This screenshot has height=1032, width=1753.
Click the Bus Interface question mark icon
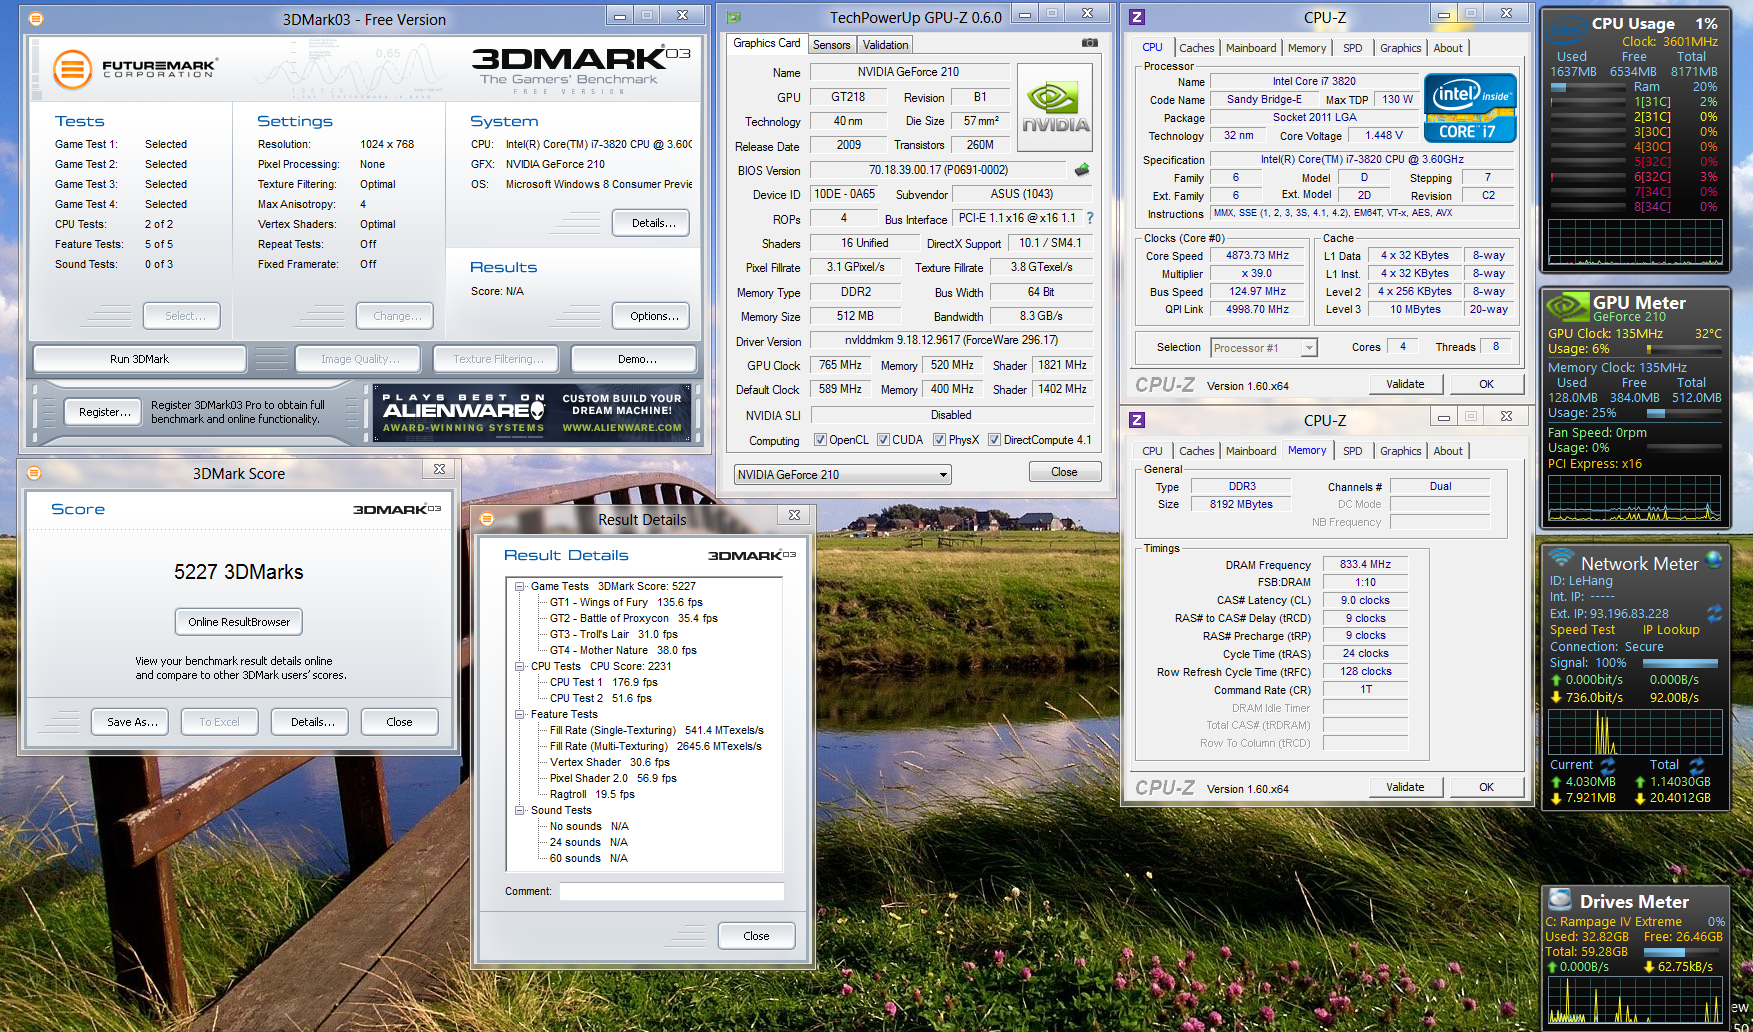[x=1090, y=218]
